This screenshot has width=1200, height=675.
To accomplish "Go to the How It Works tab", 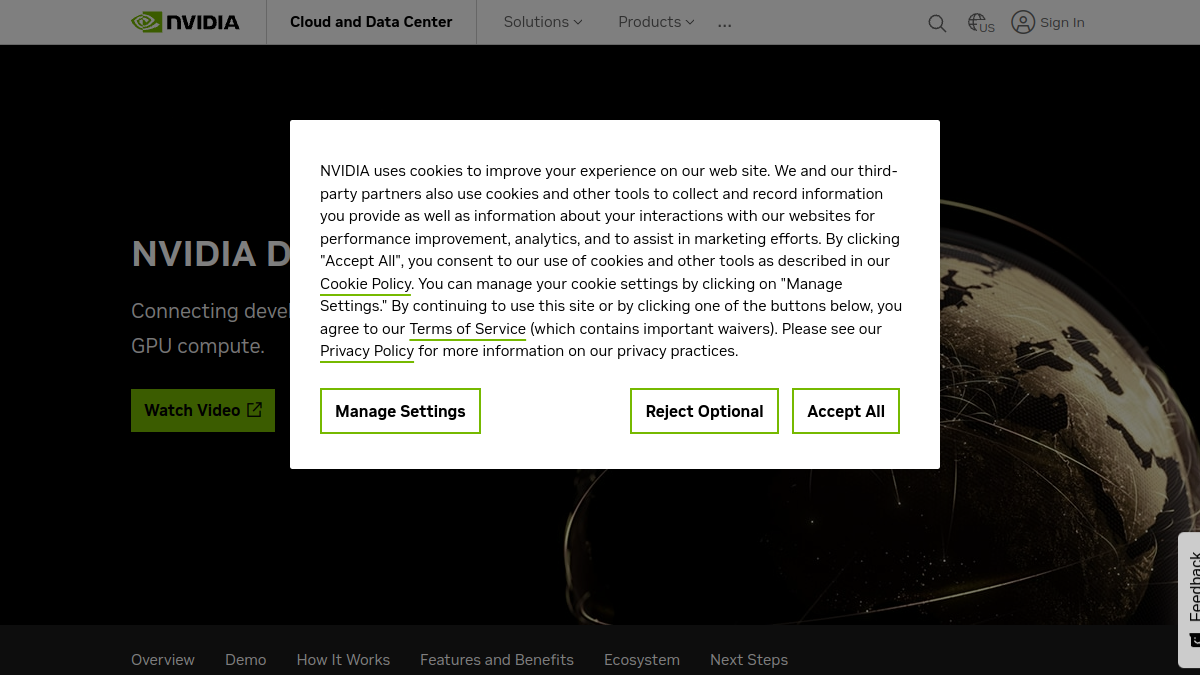I will (x=343, y=660).
